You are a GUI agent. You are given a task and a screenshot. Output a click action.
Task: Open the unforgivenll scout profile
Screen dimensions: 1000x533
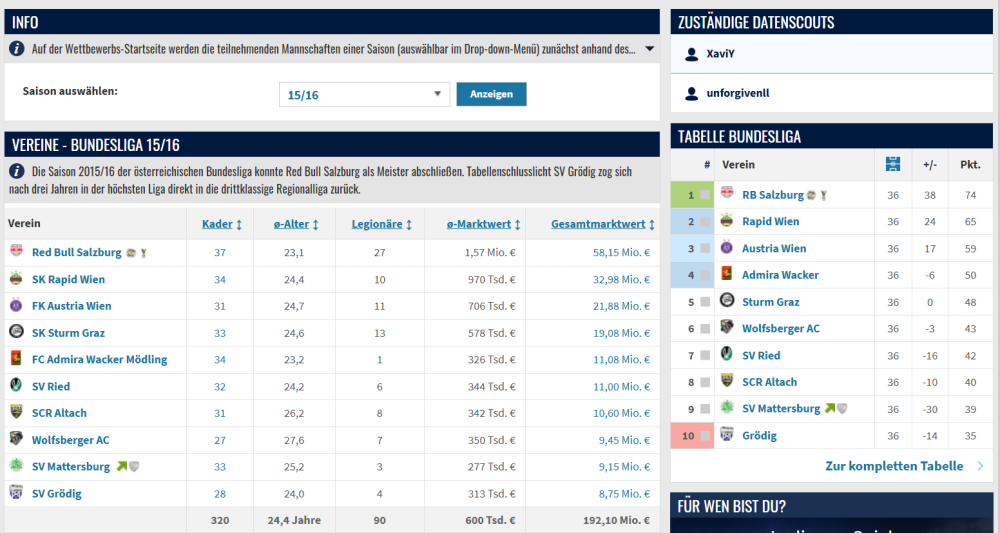738,93
